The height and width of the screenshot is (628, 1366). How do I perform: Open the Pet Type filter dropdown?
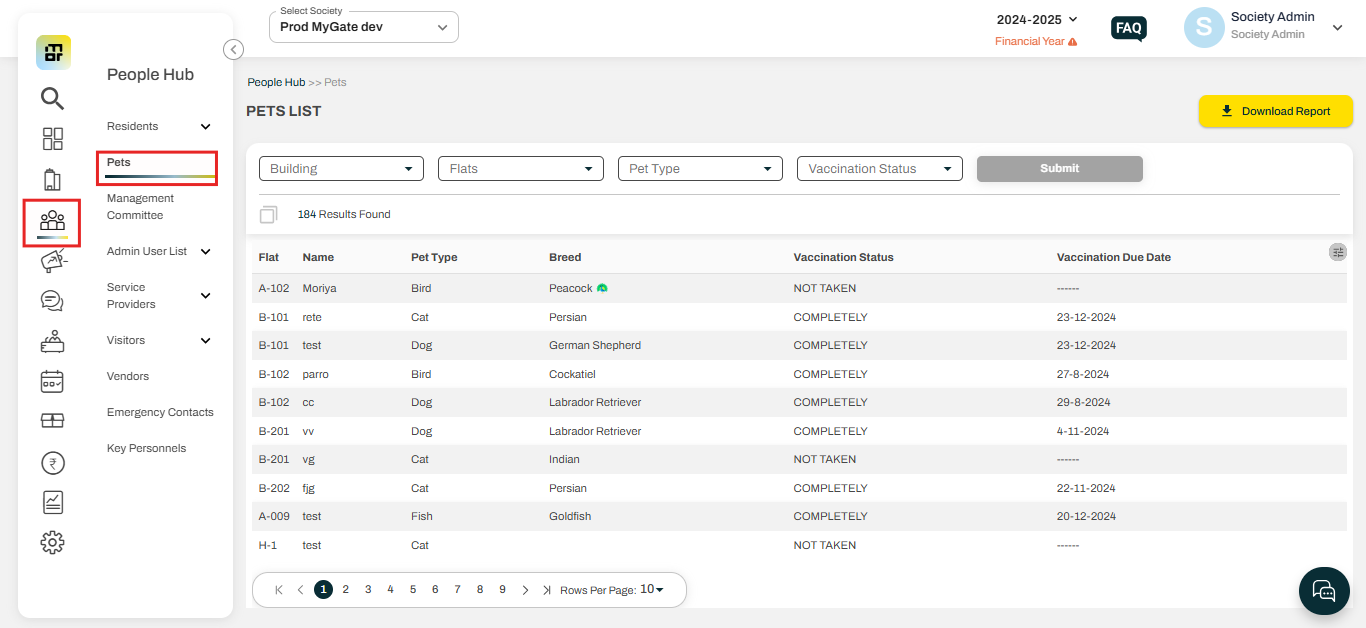[700, 169]
